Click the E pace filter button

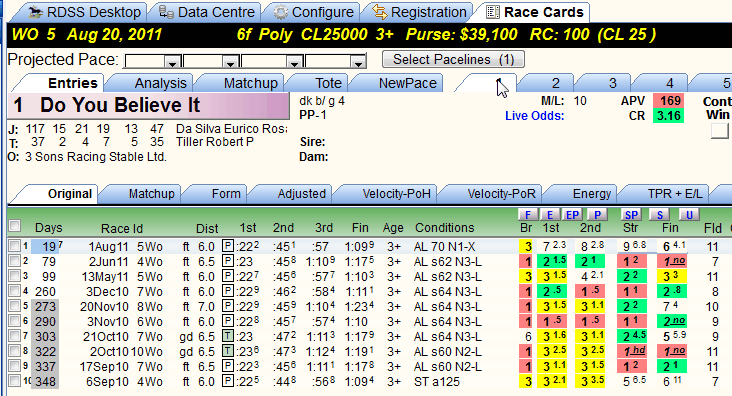[x=549, y=215]
